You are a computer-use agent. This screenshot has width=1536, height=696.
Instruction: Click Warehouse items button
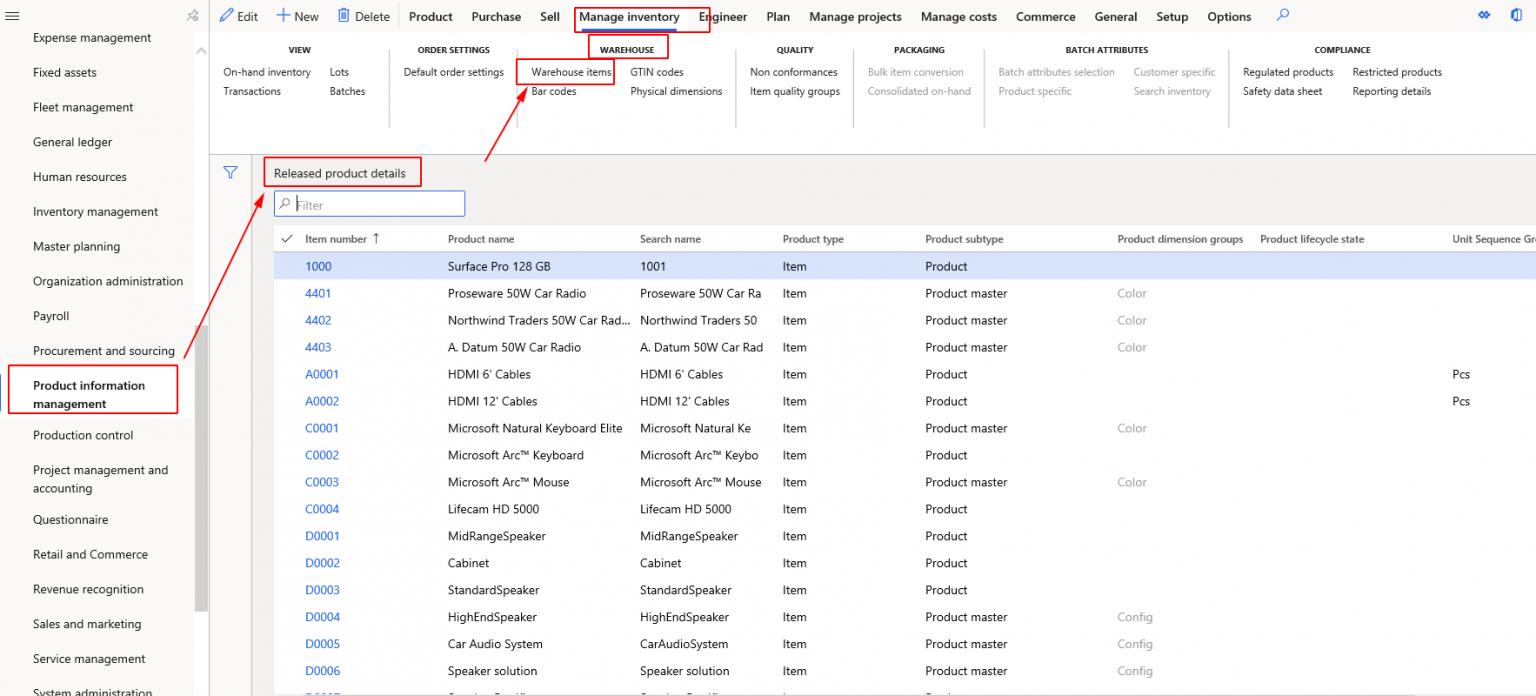click(571, 72)
